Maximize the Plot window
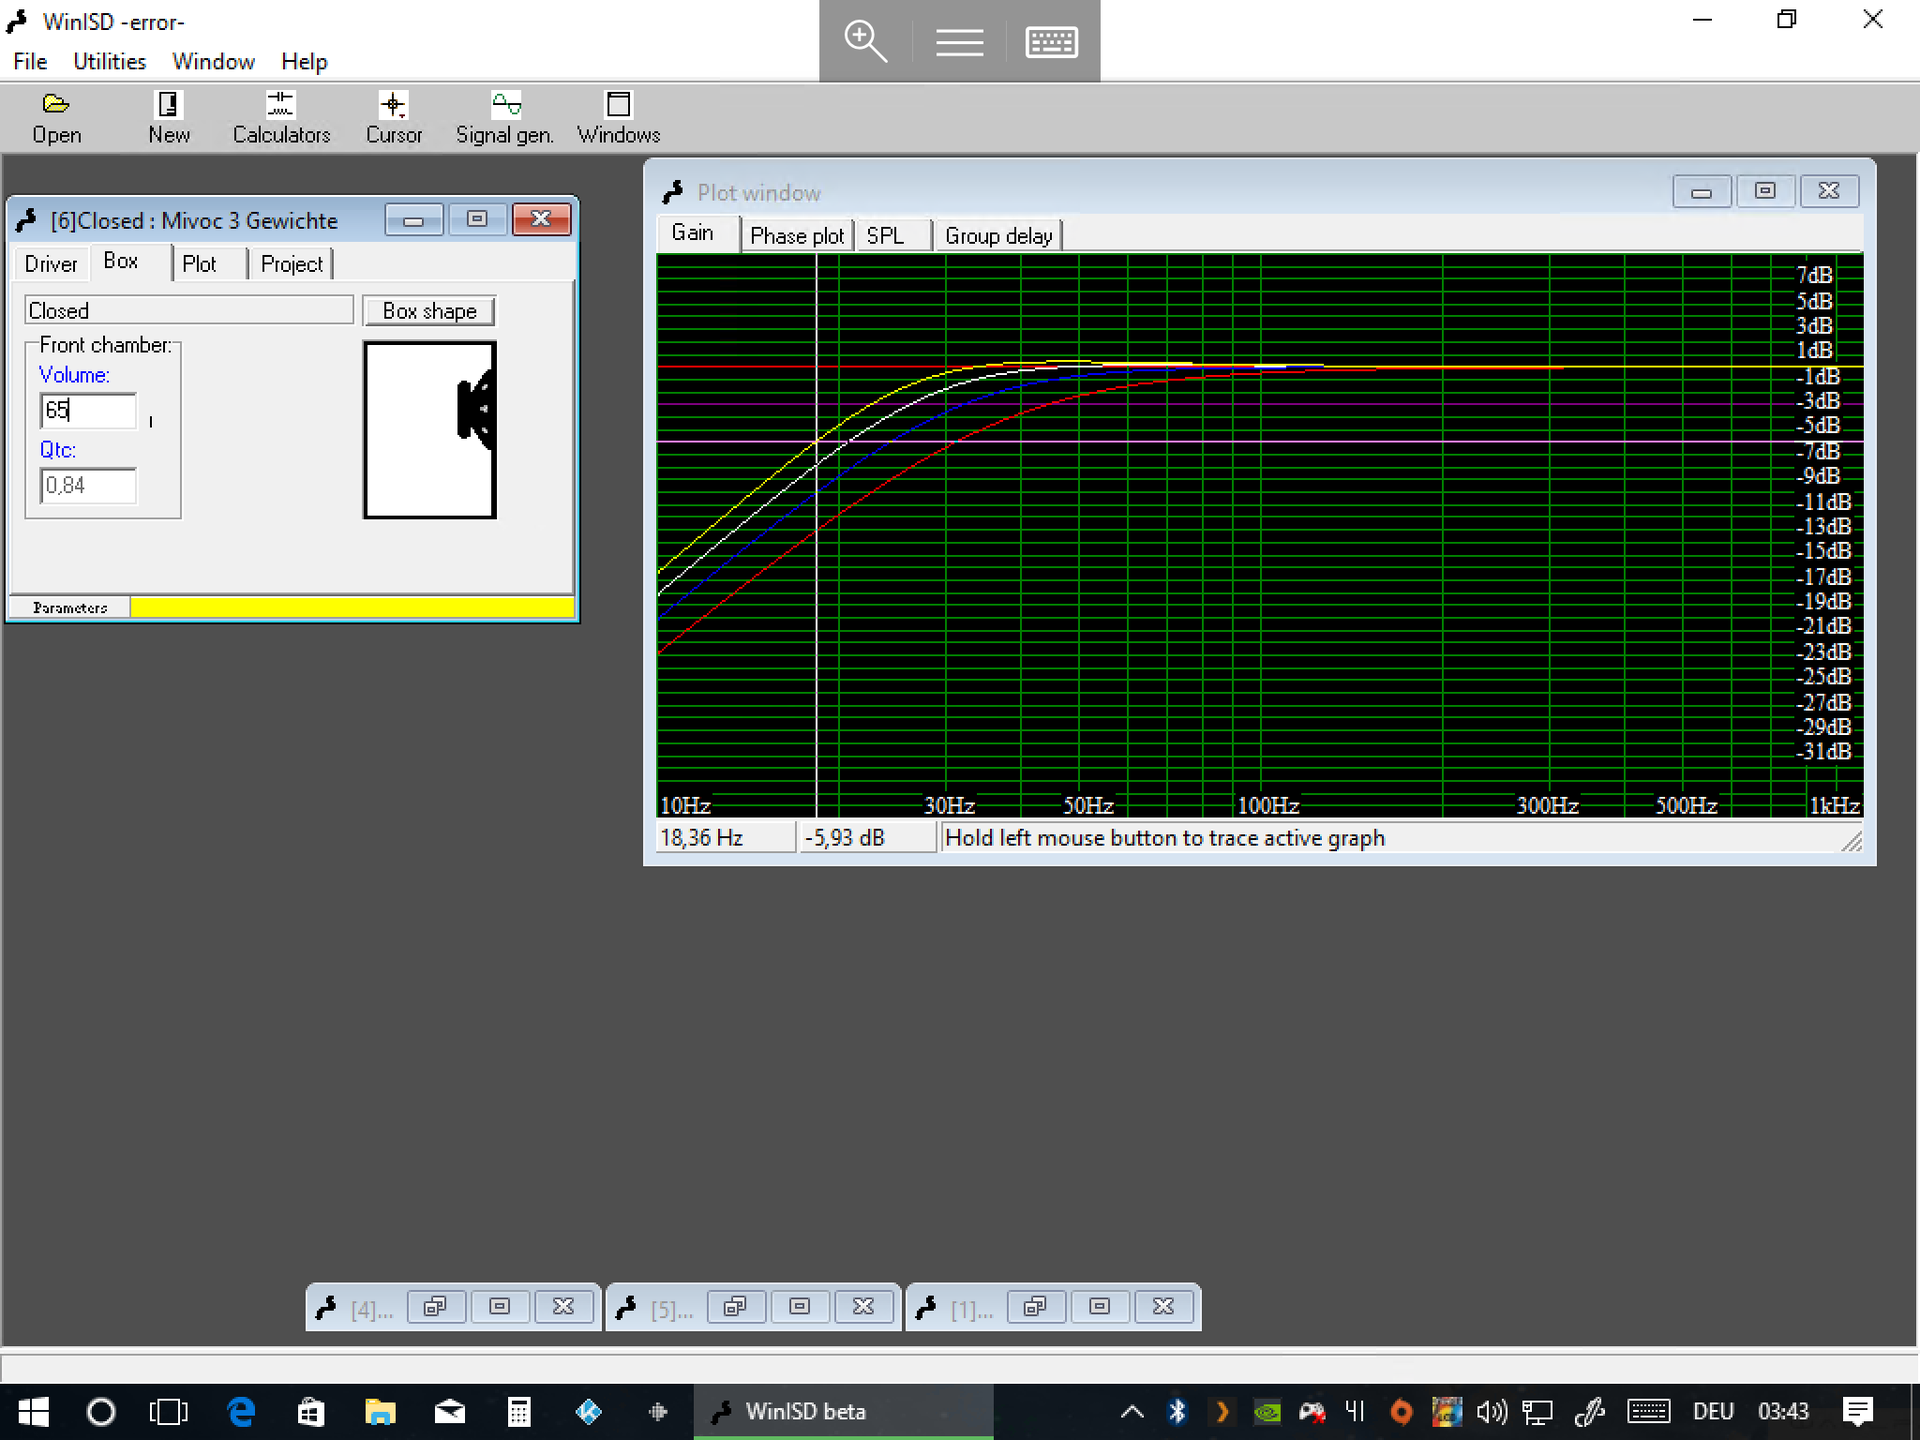Viewport: 1920px width, 1440px height. (x=1765, y=191)
